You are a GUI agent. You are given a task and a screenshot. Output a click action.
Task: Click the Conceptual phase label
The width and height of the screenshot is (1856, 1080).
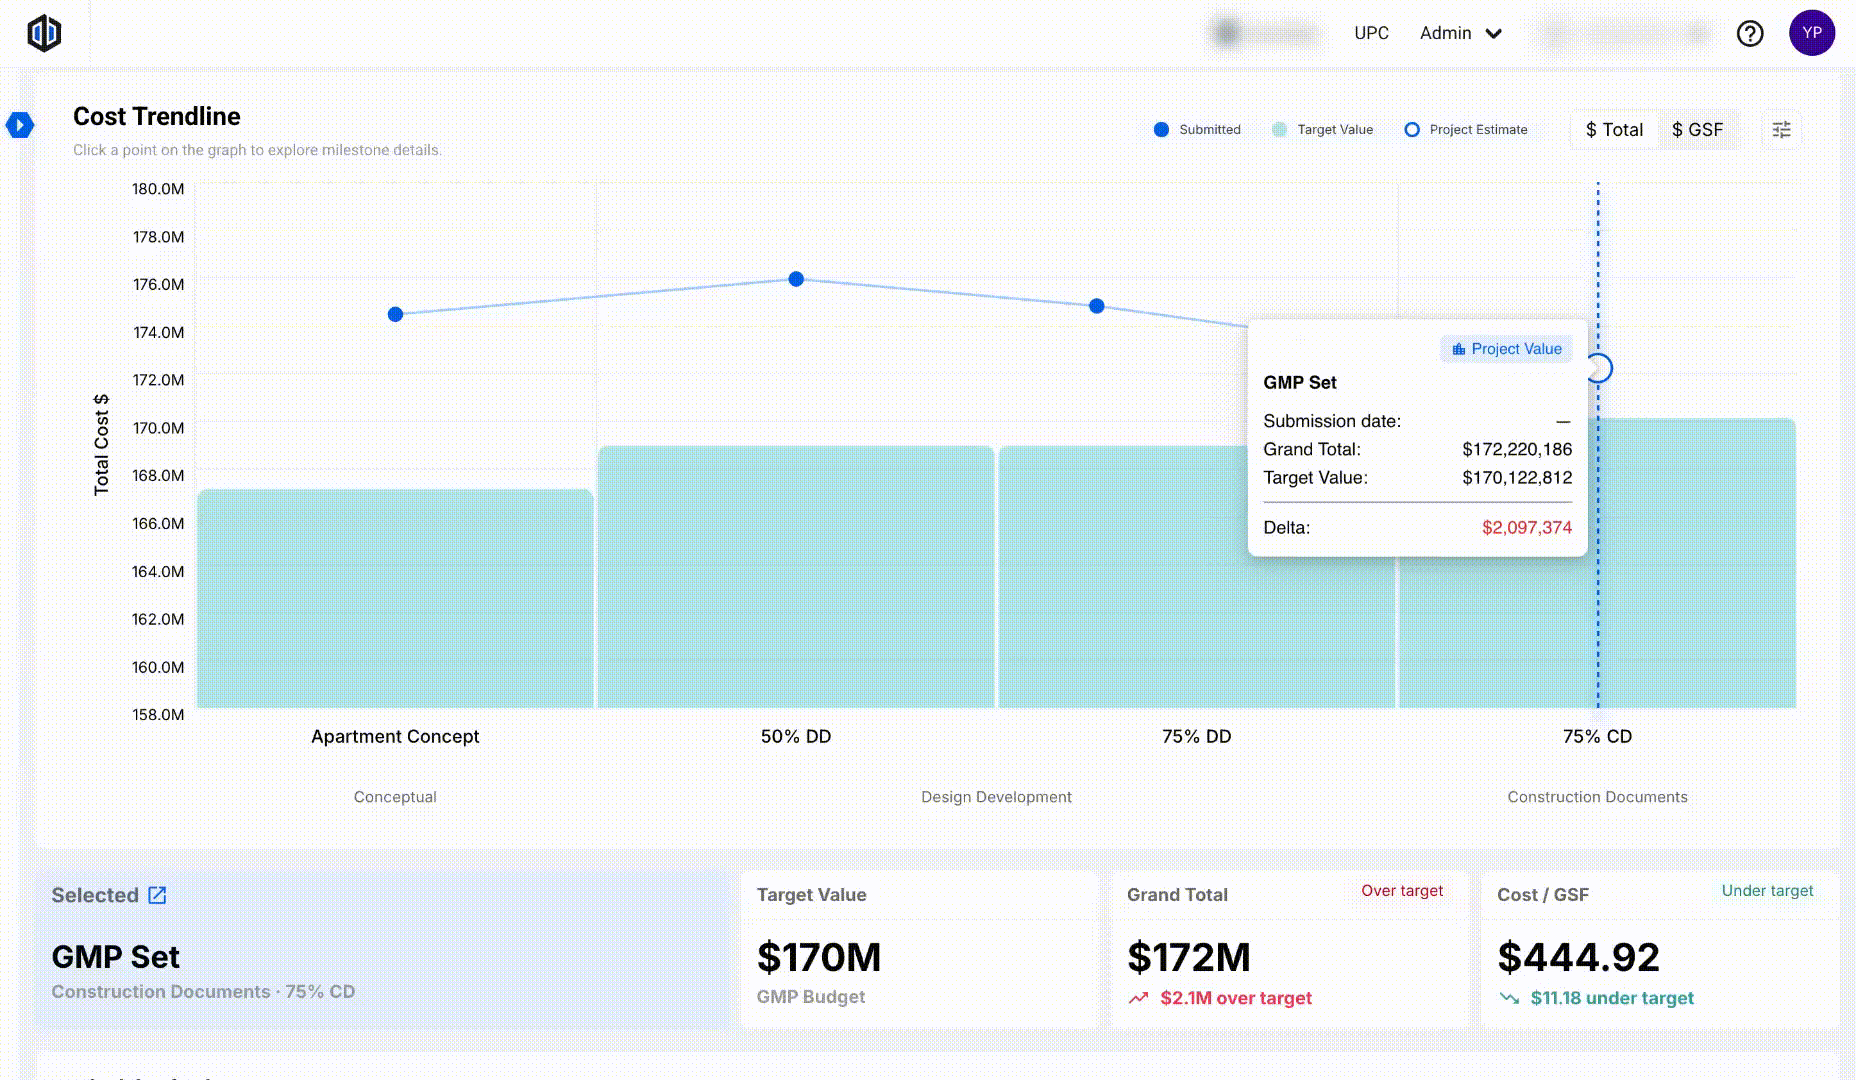395,797
